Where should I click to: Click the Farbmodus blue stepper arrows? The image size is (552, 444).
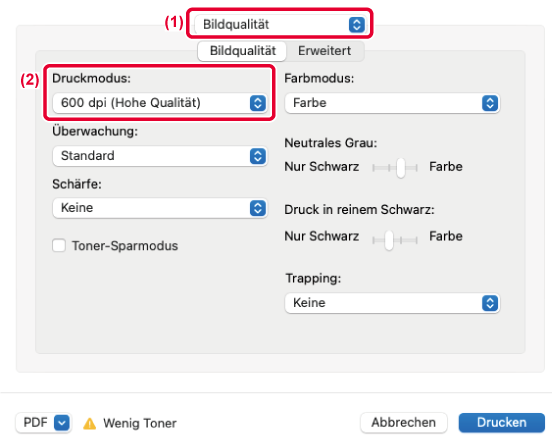tap(490, 103)
